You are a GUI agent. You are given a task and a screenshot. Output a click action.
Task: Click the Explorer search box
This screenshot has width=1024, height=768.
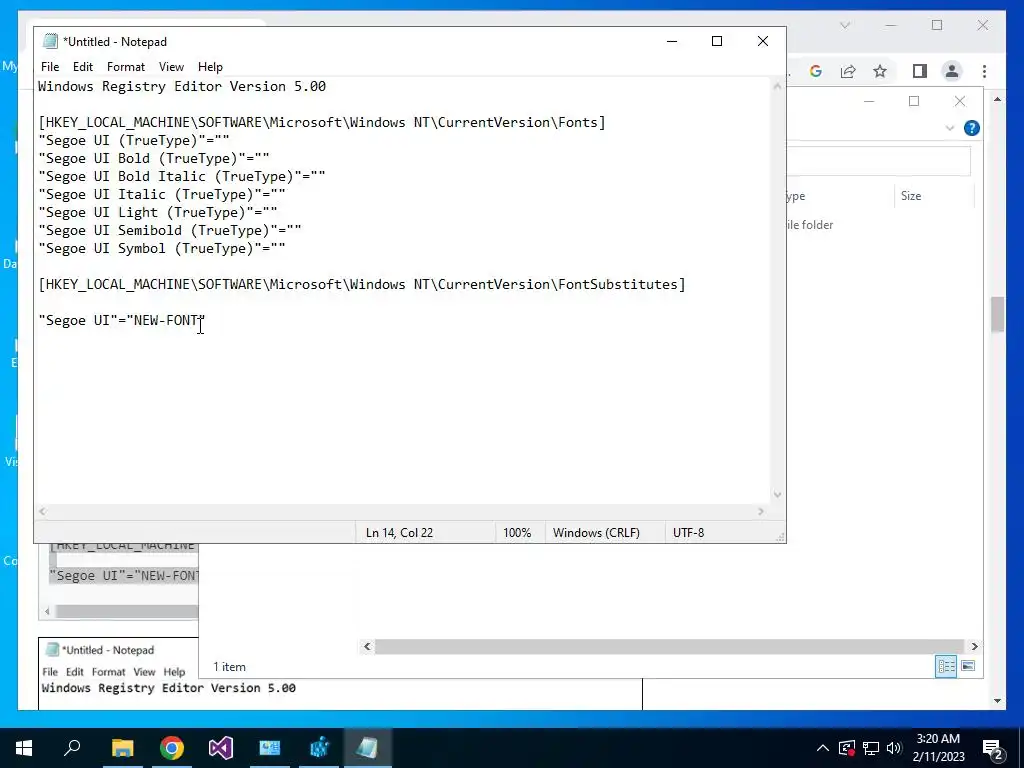click(879, 161)
